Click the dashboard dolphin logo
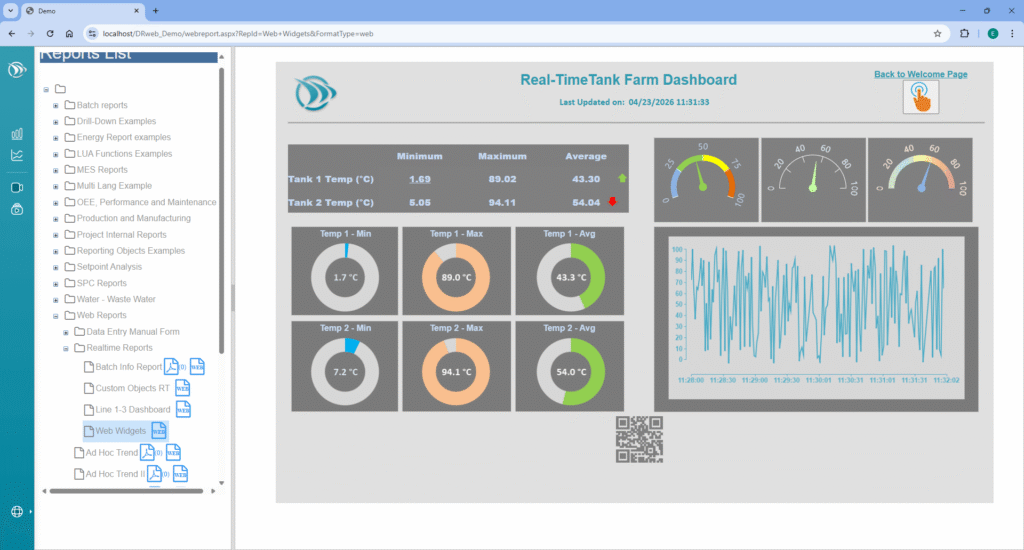The image size is (1024, 550). 315,93
